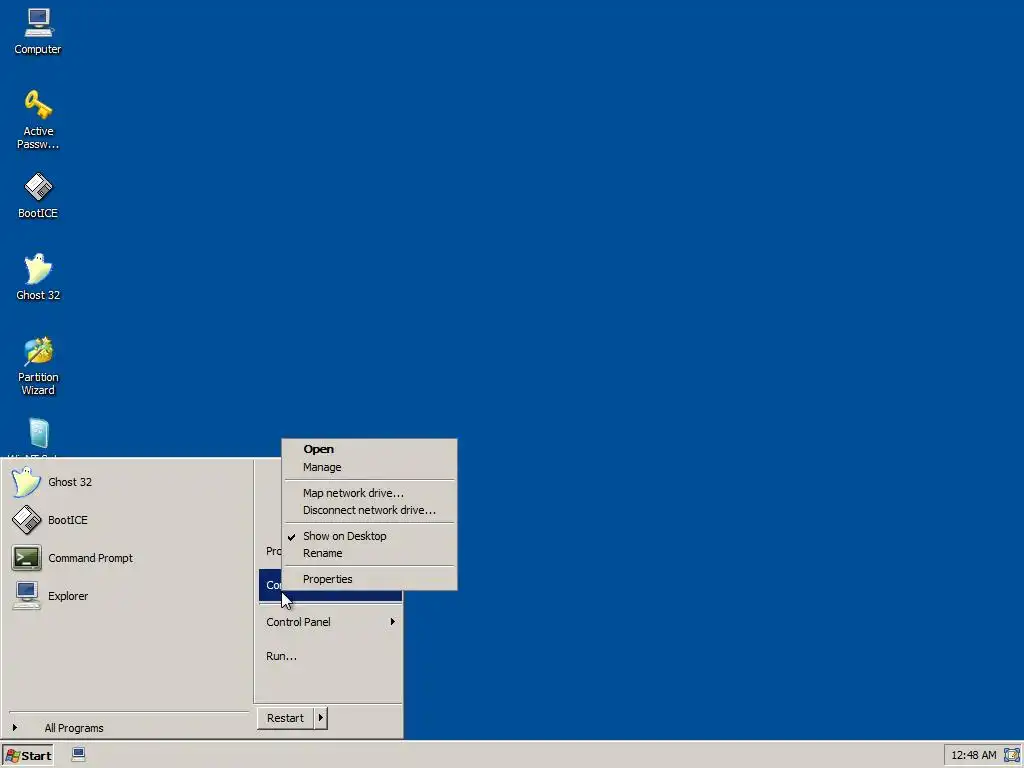Viewport: 1024px width, 768px height.
Task: Toggle Show on Desktop option
Action: tap(369, 536)
